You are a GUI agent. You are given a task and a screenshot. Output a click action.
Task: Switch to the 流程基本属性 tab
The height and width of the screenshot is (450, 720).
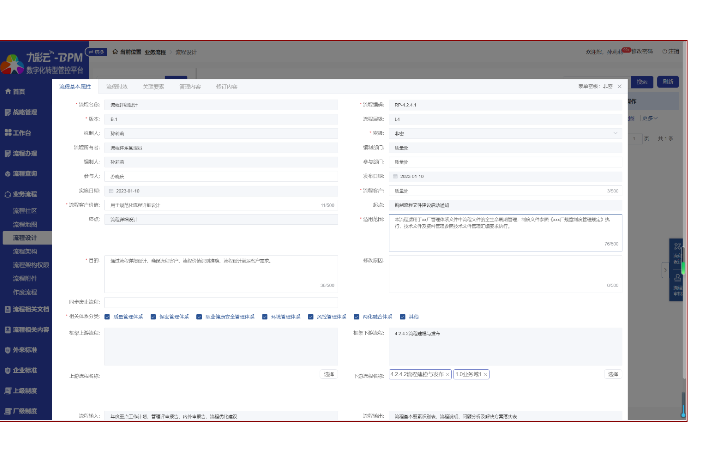75,86
